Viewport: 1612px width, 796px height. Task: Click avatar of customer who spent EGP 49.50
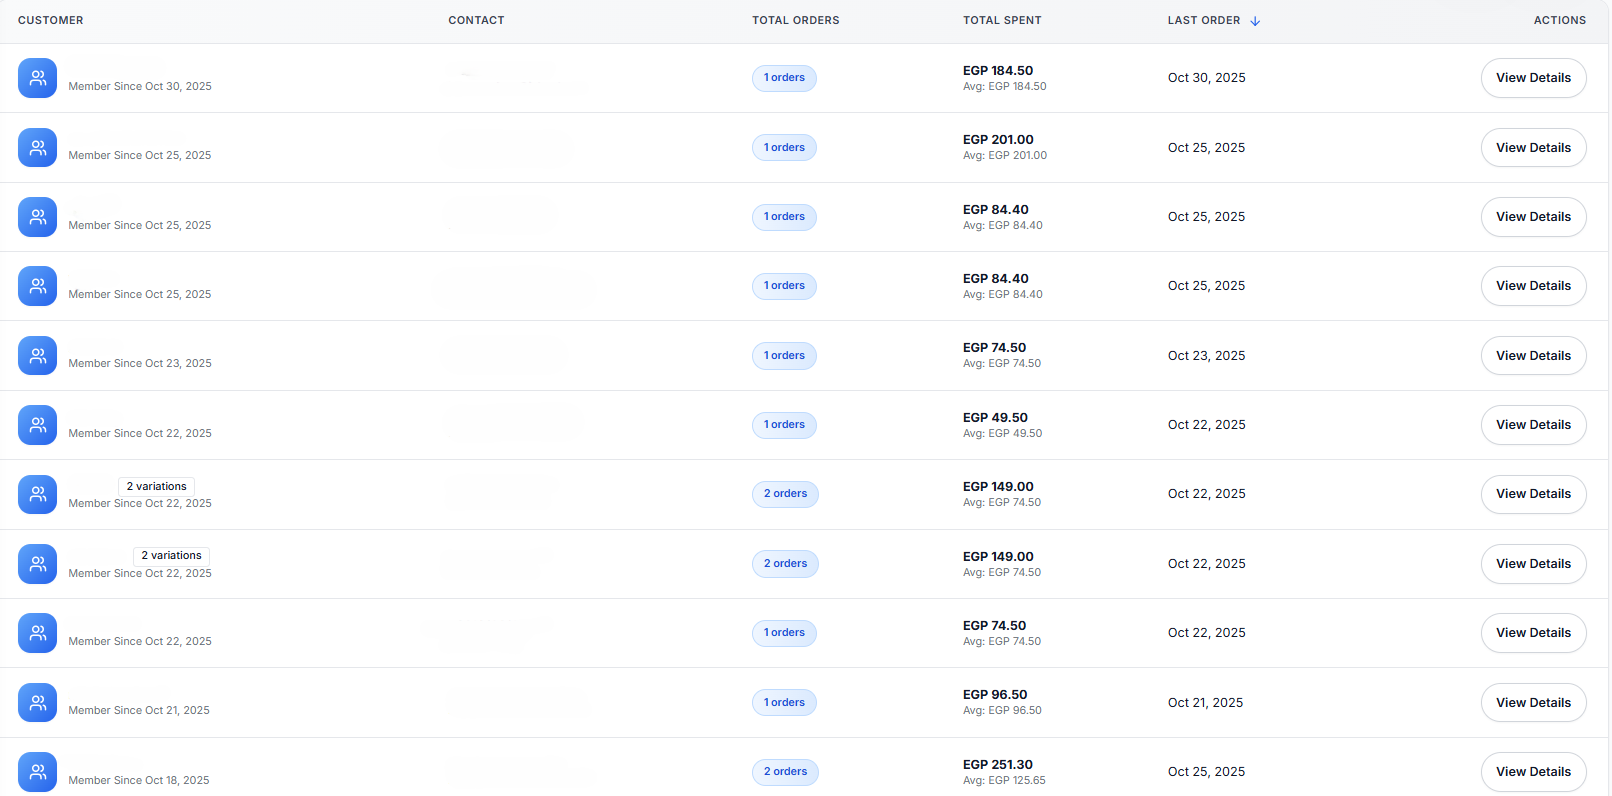[37, 425]
